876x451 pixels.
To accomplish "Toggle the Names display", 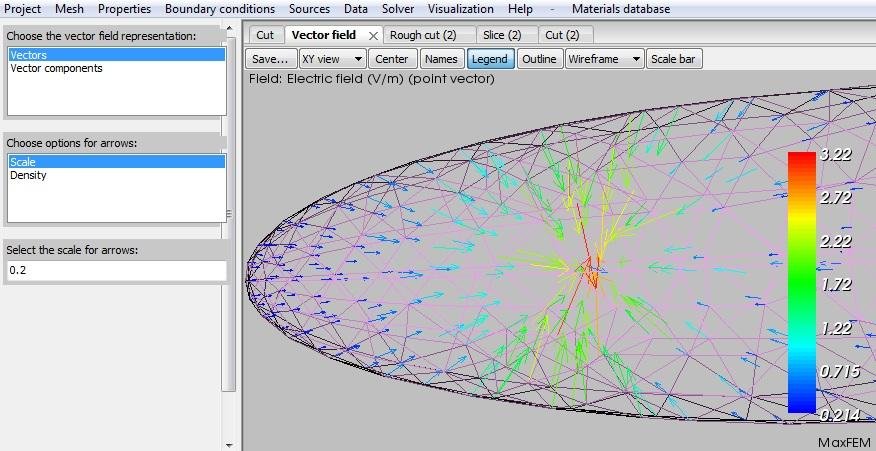I will (441, 59).
